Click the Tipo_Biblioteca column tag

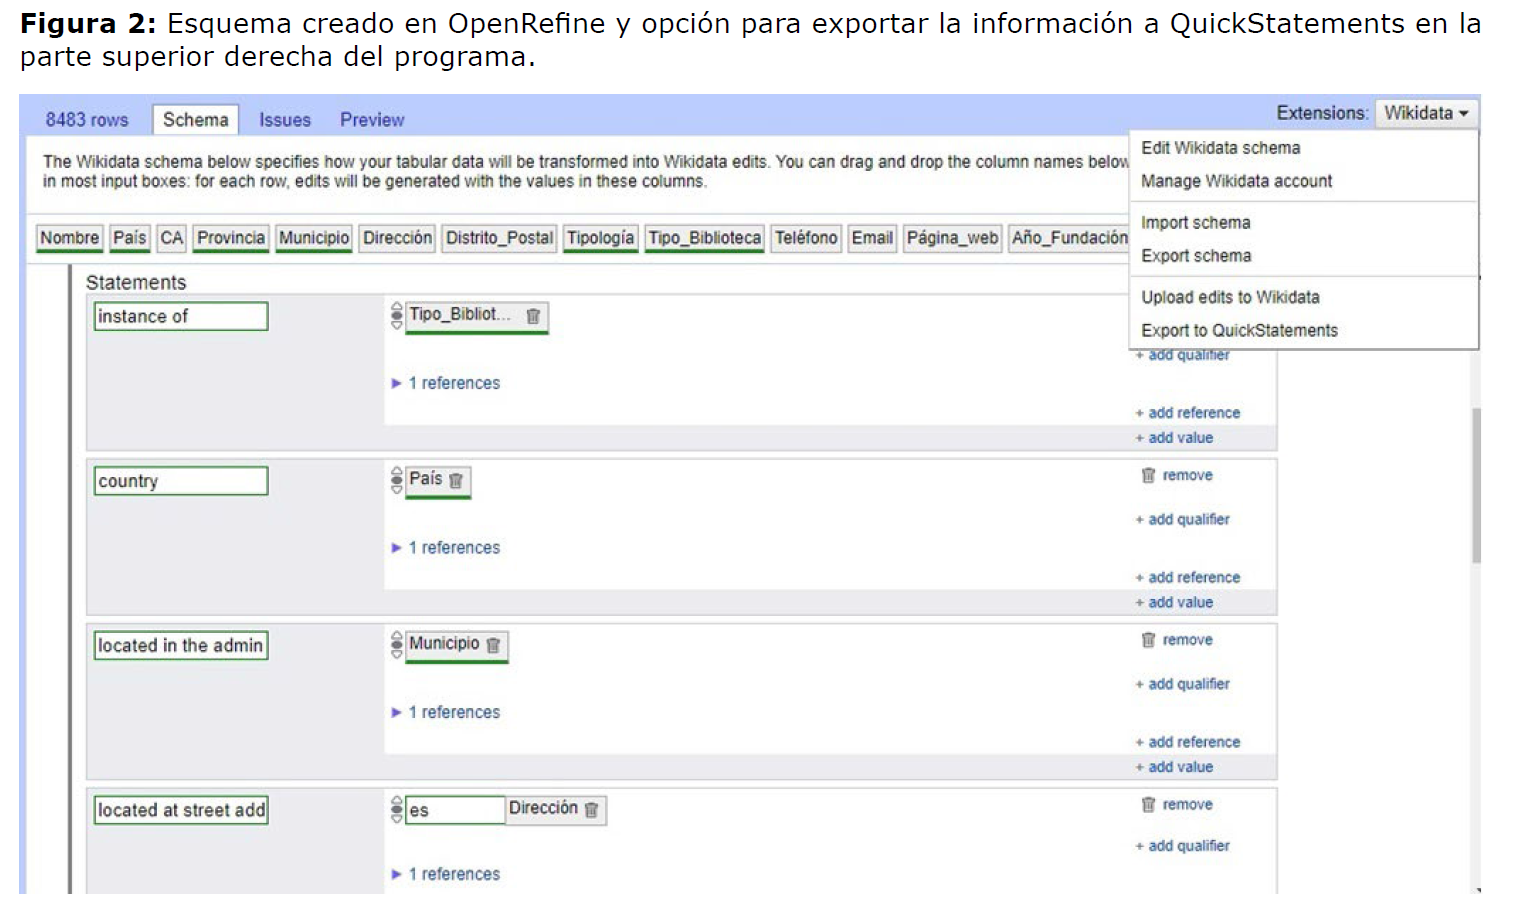click(705, 238)
